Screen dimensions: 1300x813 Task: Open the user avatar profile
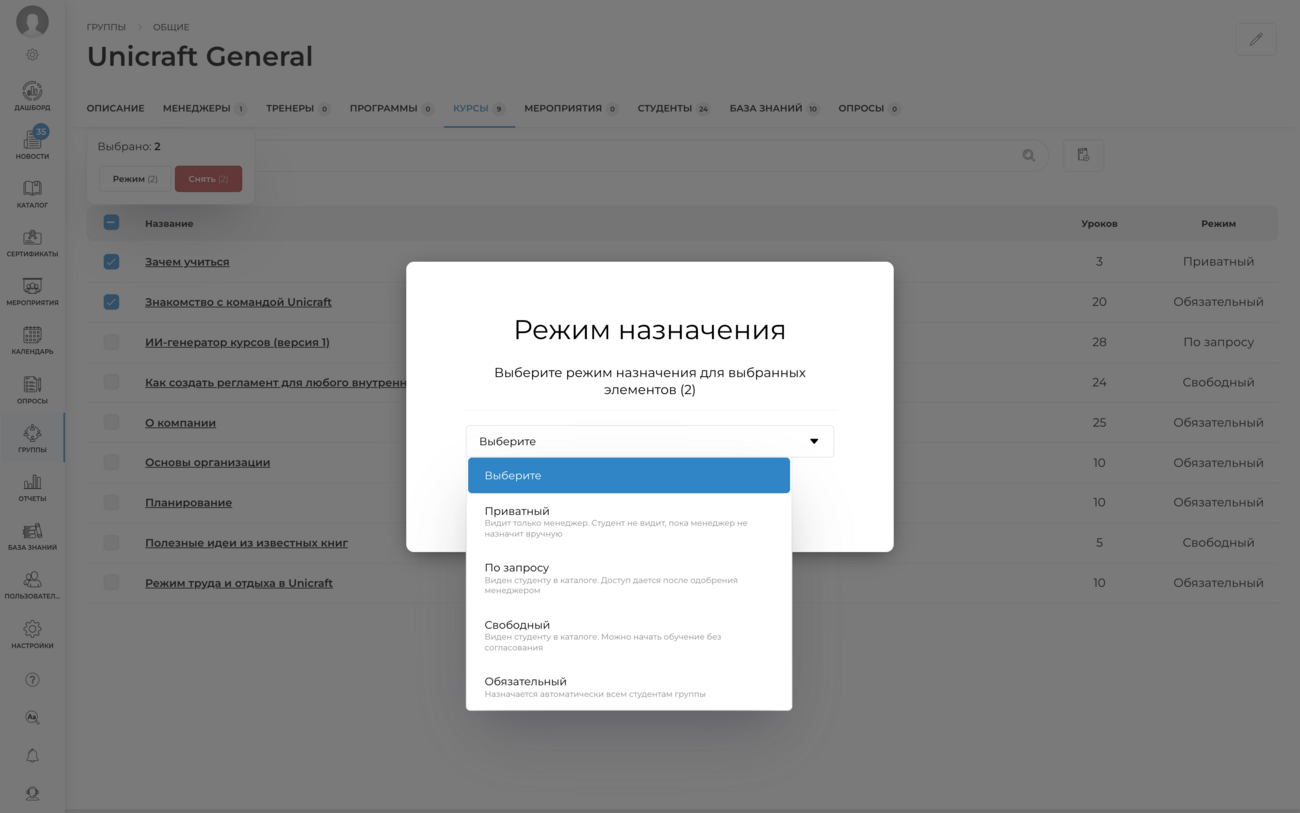(x=32, y=21)
